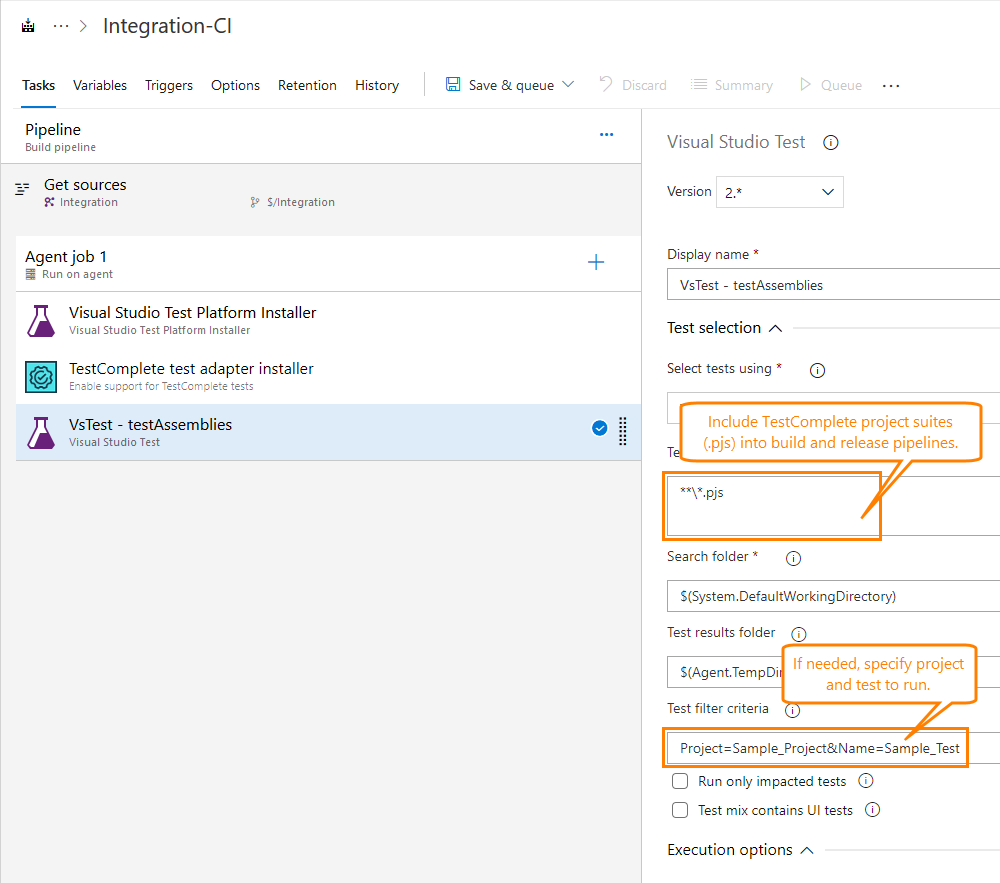Screen dimensions: 1000x883
Task: Collapse the Test selection section
Action: click(775, 328)
